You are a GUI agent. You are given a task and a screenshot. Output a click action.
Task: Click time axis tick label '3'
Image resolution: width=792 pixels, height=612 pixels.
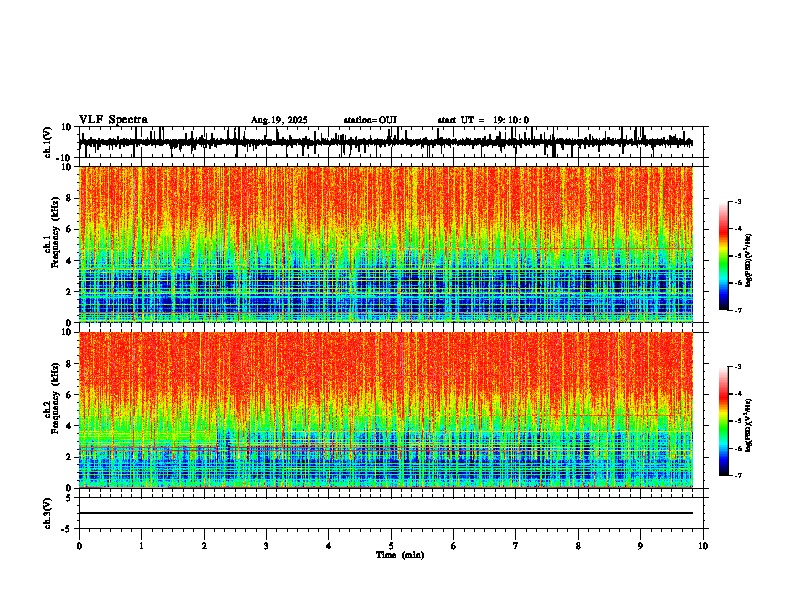[x=266, y=546]
